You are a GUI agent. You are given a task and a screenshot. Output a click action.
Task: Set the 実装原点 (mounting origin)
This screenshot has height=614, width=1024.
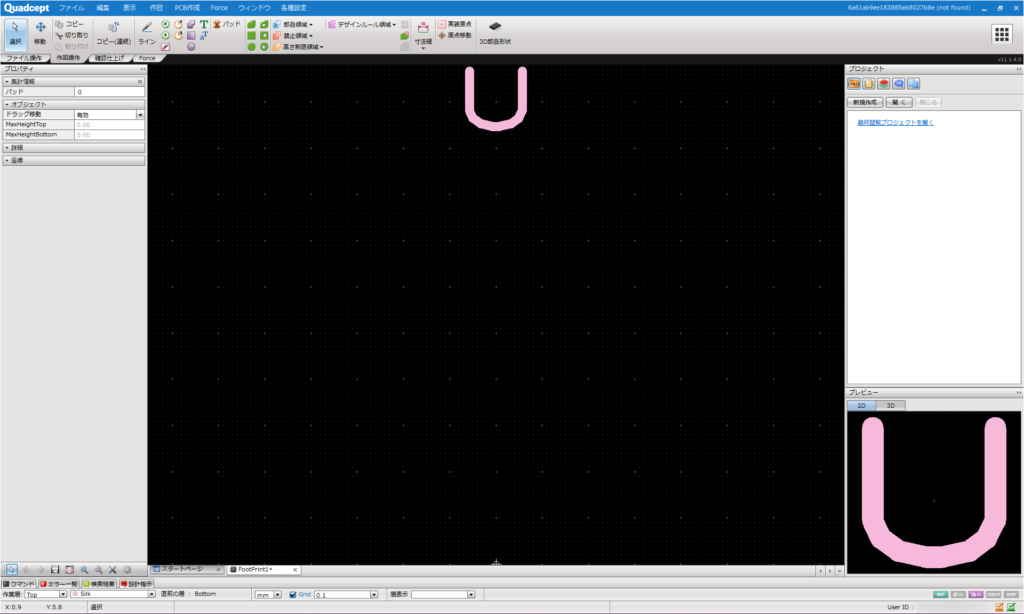click(455, 24)
